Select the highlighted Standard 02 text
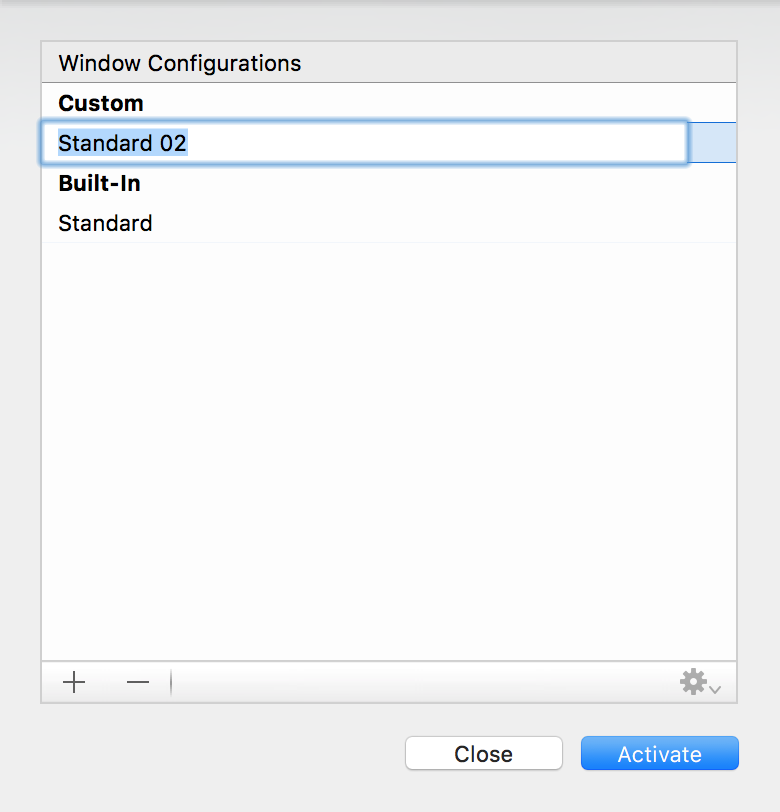 point(122,143)
